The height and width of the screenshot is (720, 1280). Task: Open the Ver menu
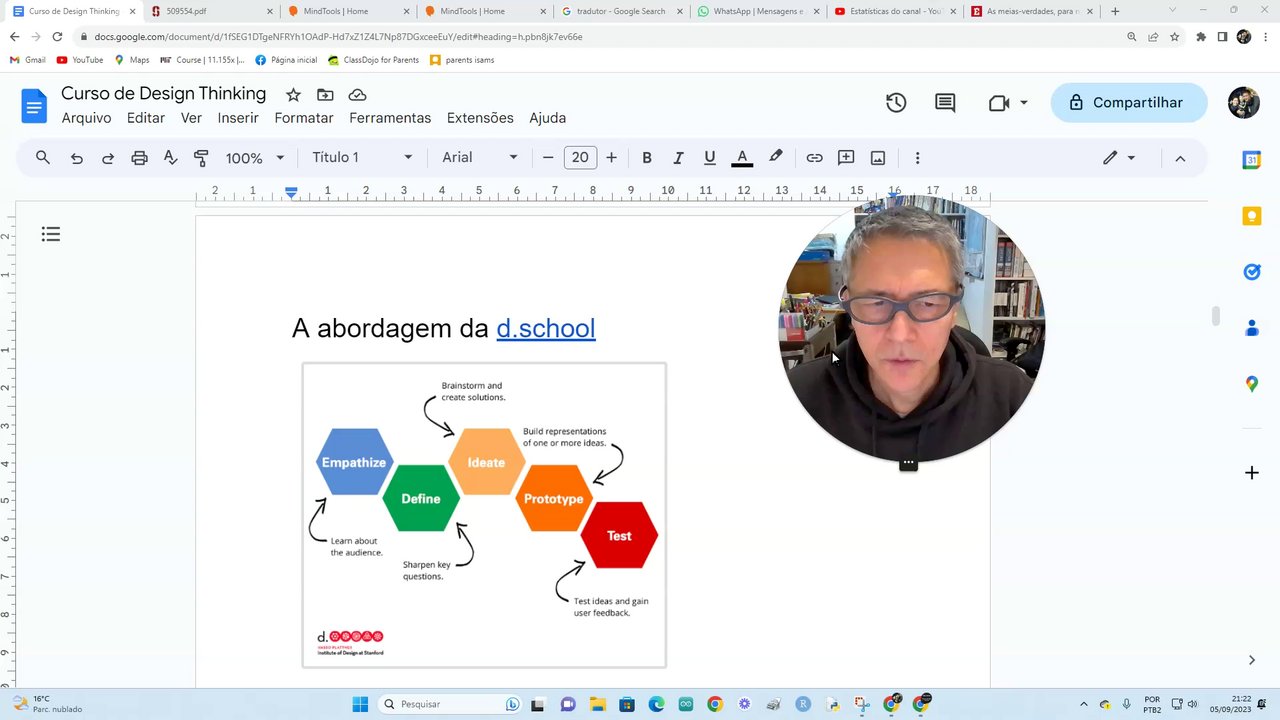191,118
